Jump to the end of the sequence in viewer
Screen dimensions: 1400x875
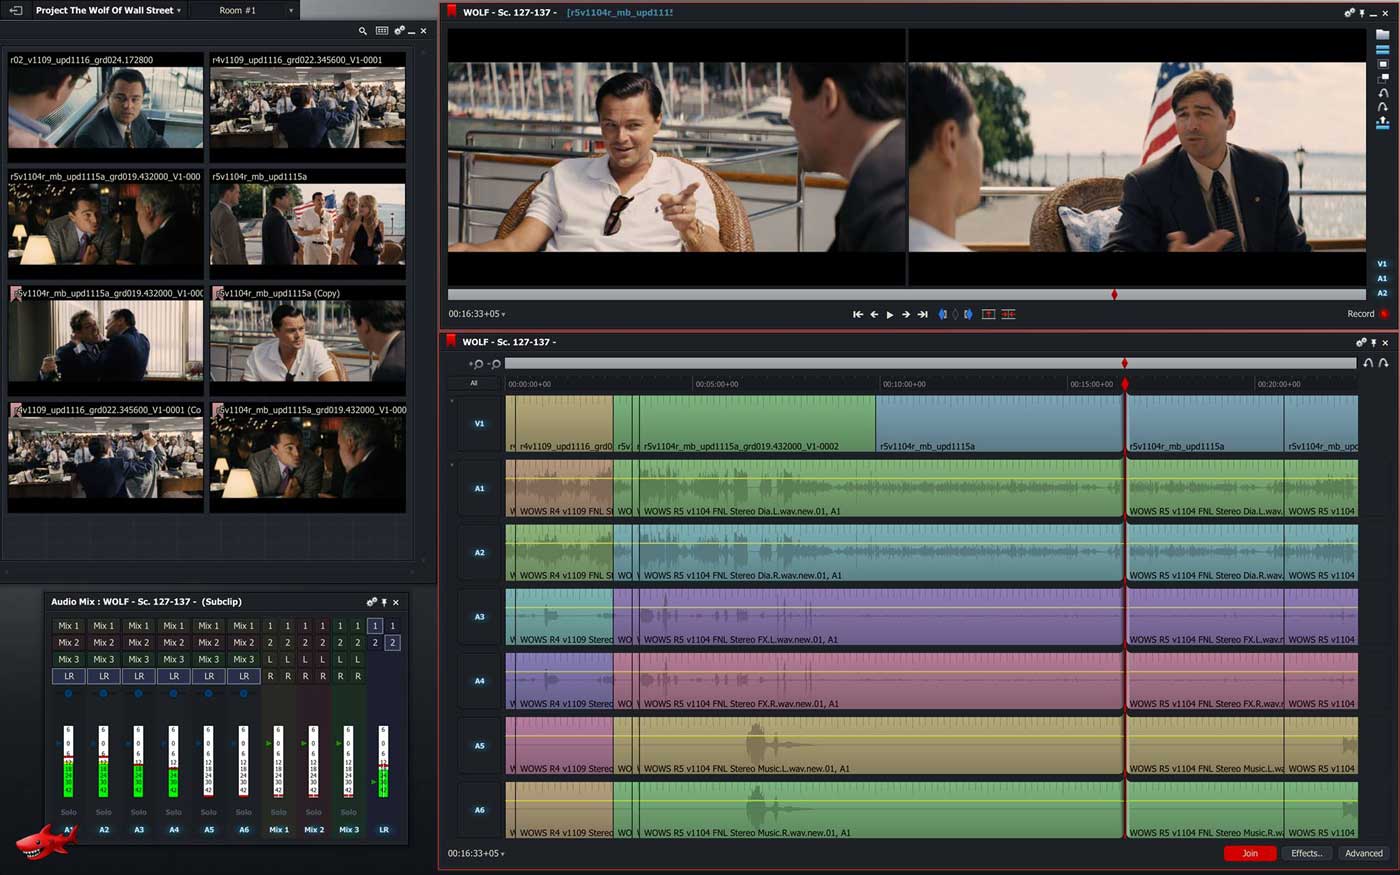[923, 314]
